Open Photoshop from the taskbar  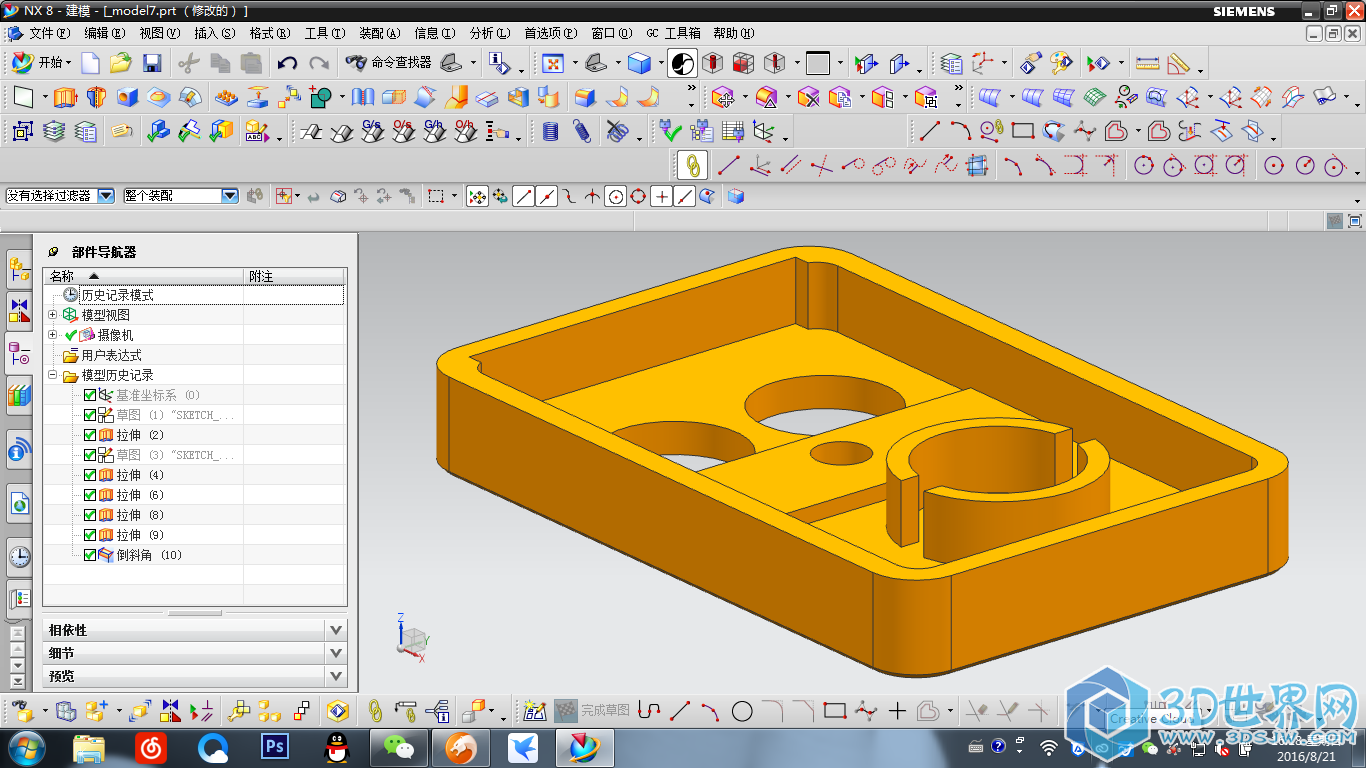pos(274,746)
